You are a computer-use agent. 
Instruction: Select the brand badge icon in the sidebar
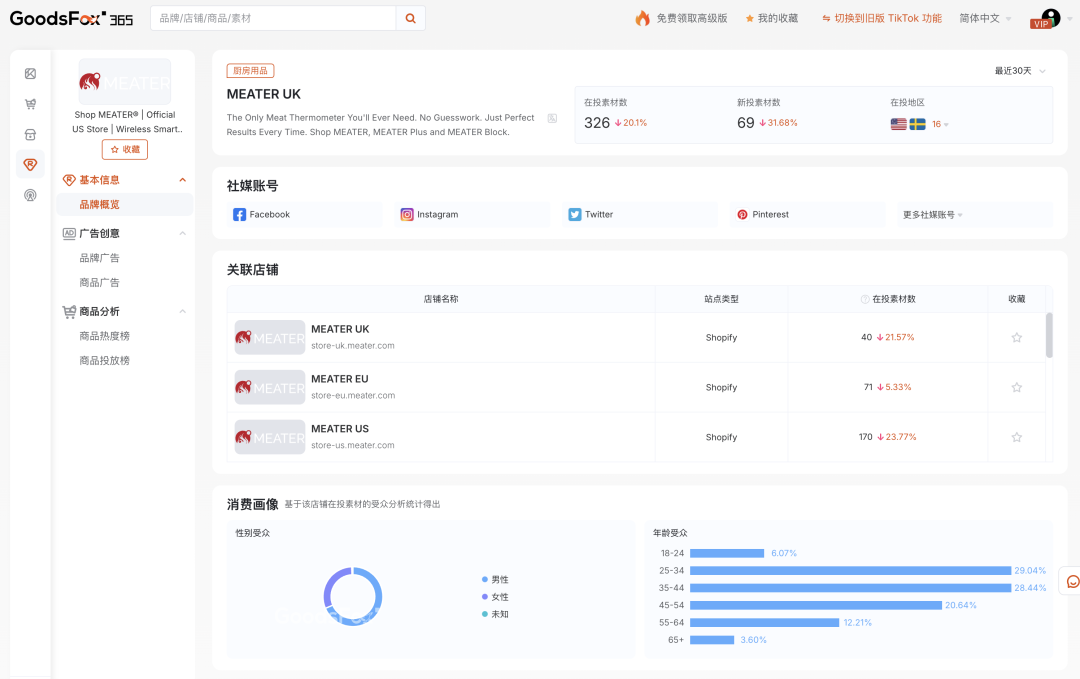click(30, 165)
